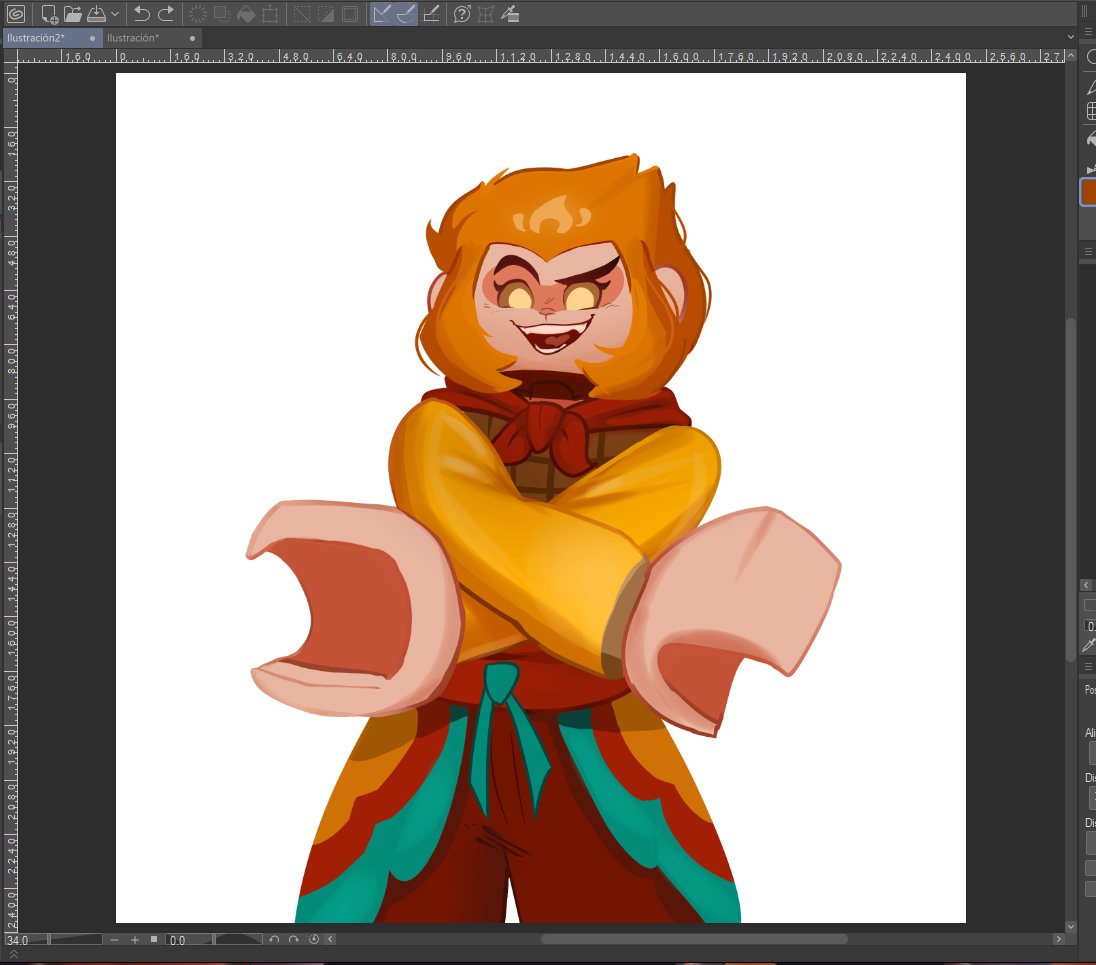The width and height of the screenshot is (1096, 965).
Task: Click the Clear (spinner-shaped) icon
Action: (198, 13)
